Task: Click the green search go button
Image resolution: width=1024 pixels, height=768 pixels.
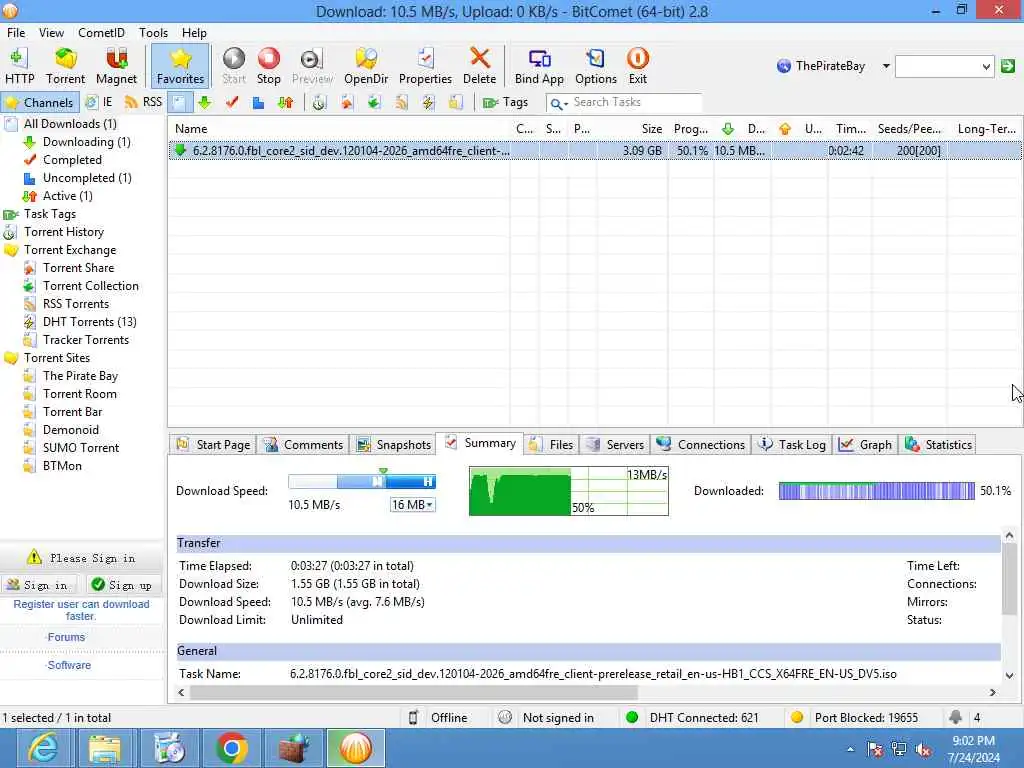Action: tap(1008, 66)
